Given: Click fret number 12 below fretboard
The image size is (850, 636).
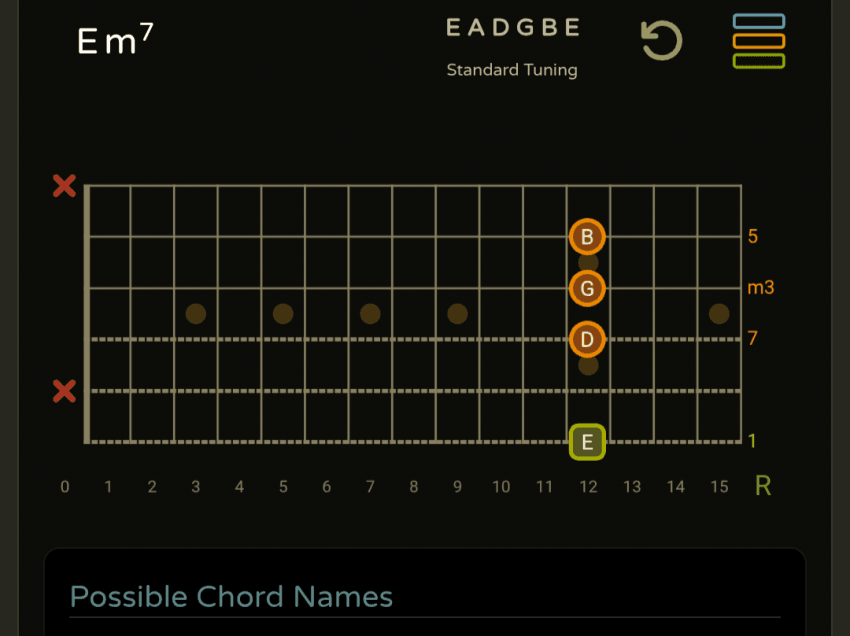Looking at the screenshot, I should (588, 487).
